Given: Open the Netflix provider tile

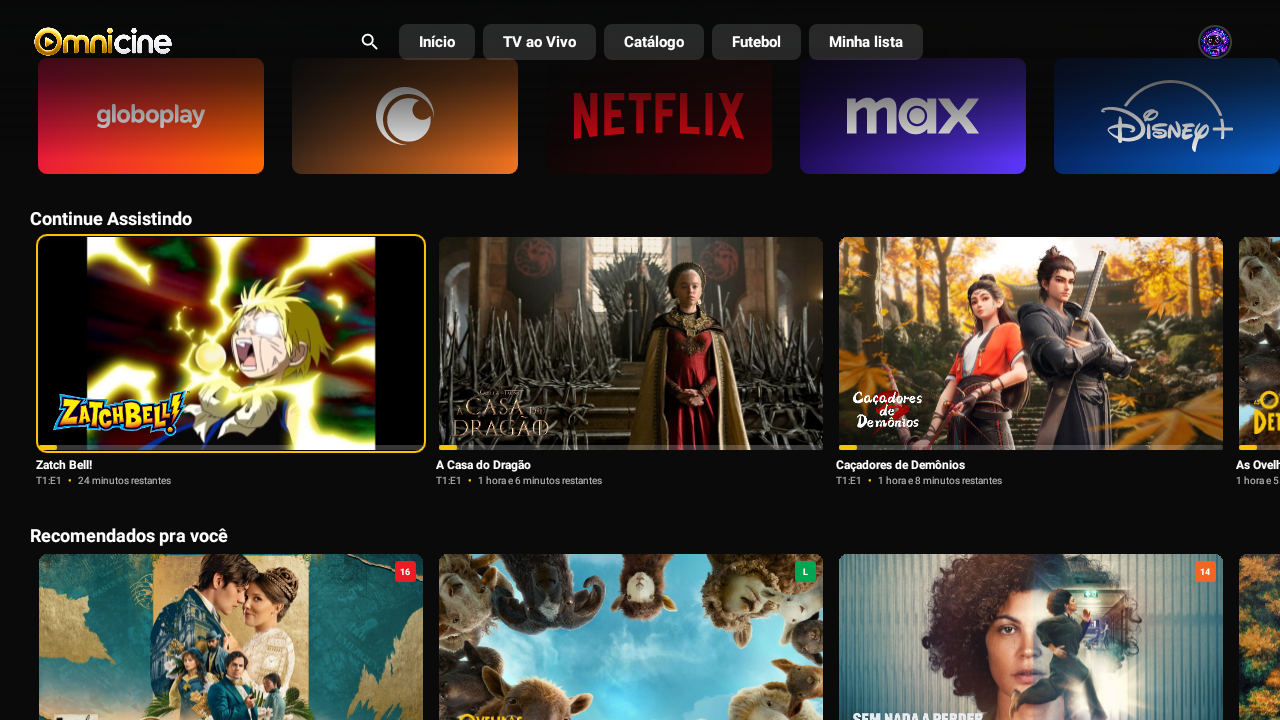Looking at the screenshot, I should pos(659,116).
